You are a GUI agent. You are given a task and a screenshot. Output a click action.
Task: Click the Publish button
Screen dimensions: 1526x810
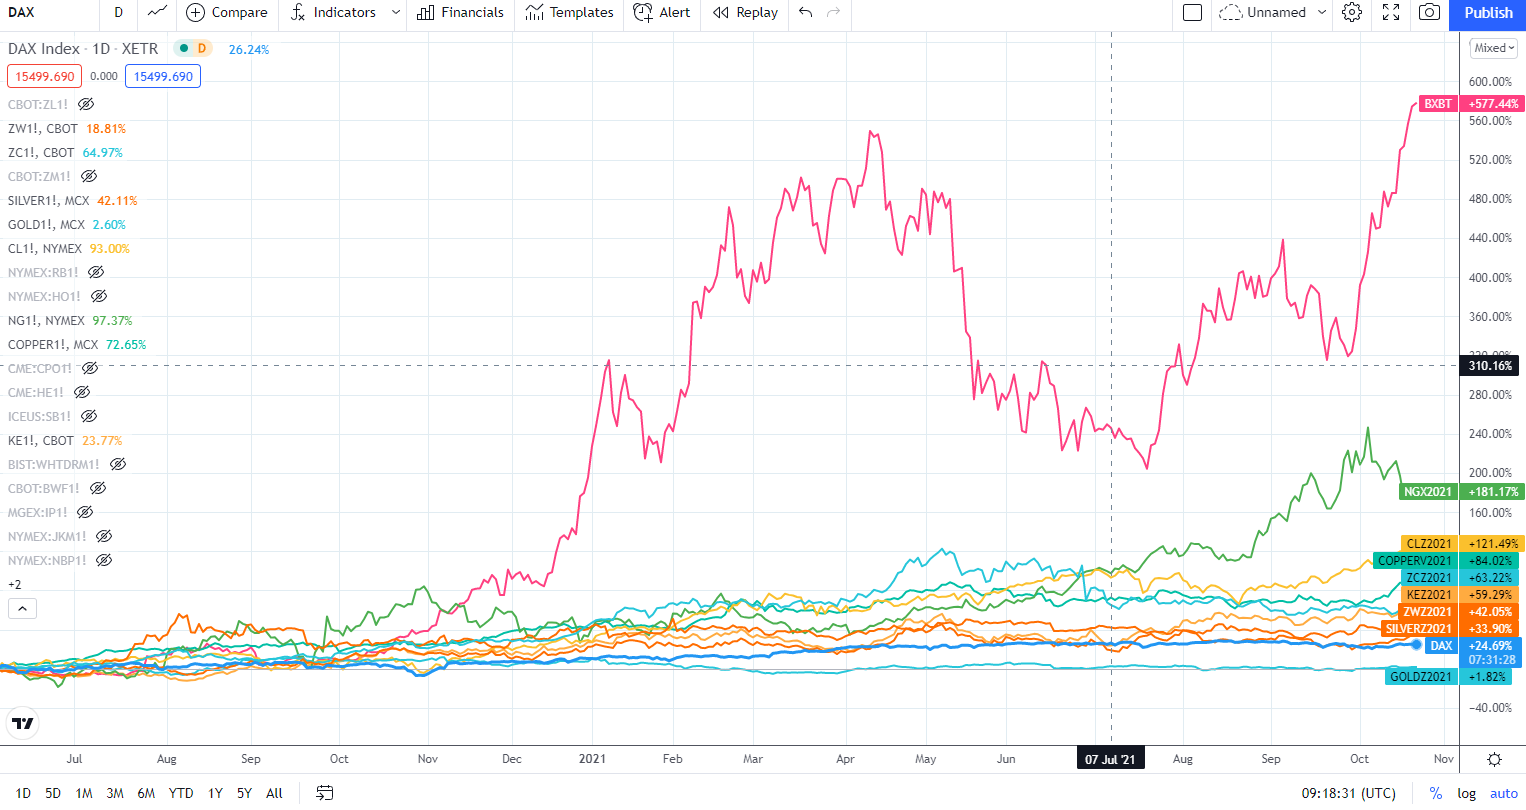1488,13
